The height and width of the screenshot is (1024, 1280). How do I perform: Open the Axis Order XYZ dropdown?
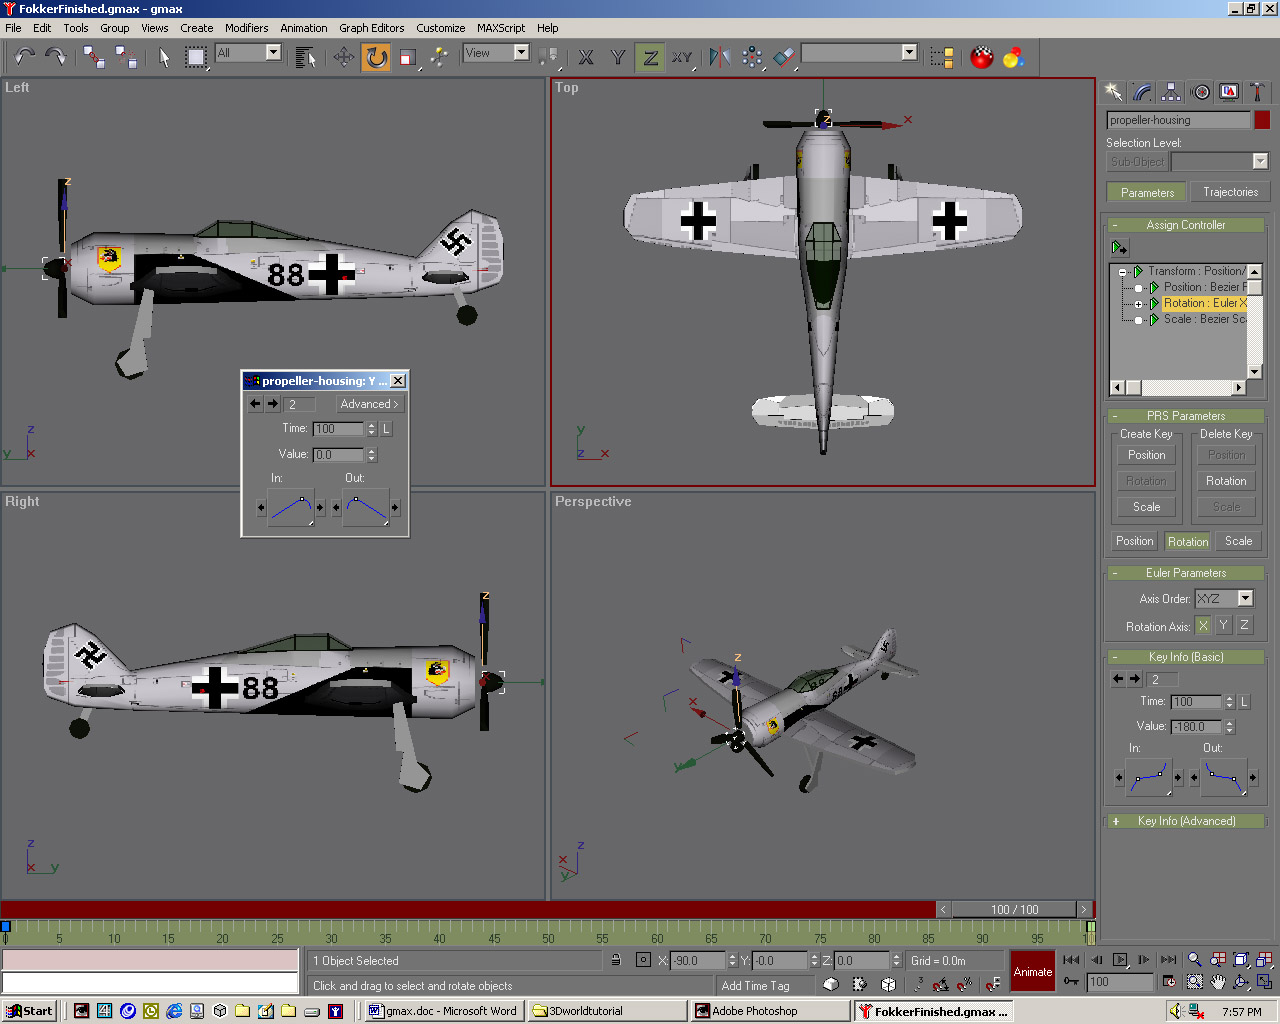pyautogui.click(x=1245, y=598)
